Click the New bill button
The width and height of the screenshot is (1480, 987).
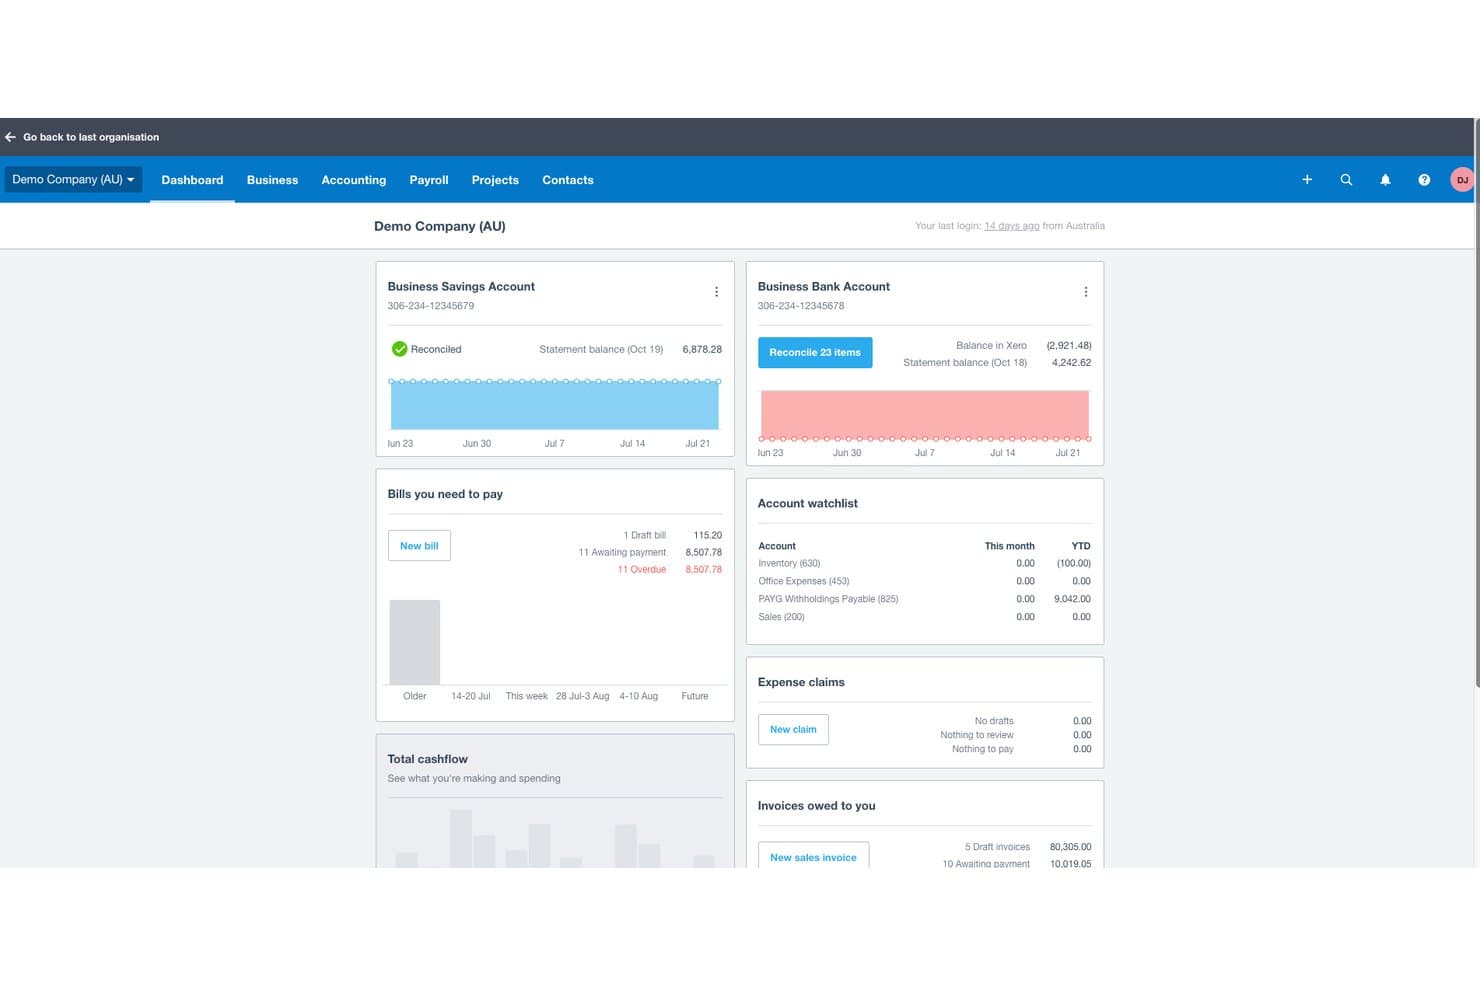point(419,546)
